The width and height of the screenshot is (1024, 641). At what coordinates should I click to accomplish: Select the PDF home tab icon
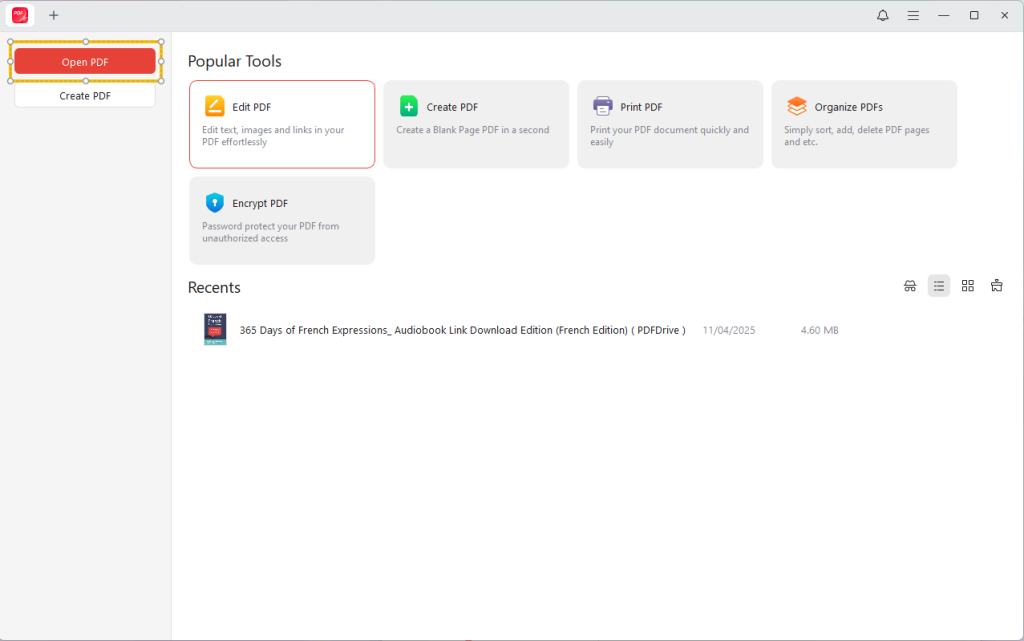[20, 15]
